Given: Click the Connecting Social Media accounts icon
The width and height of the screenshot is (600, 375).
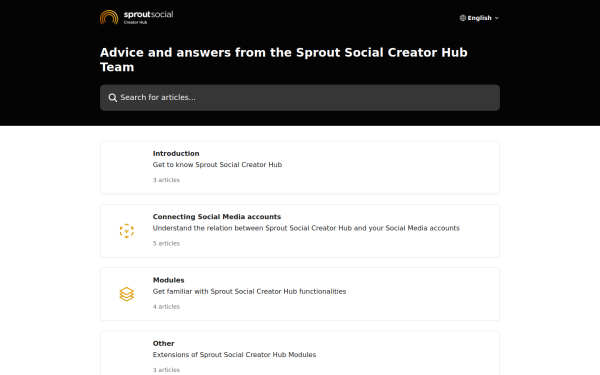Looking at the screenshot, I should [x=127, y=231].
